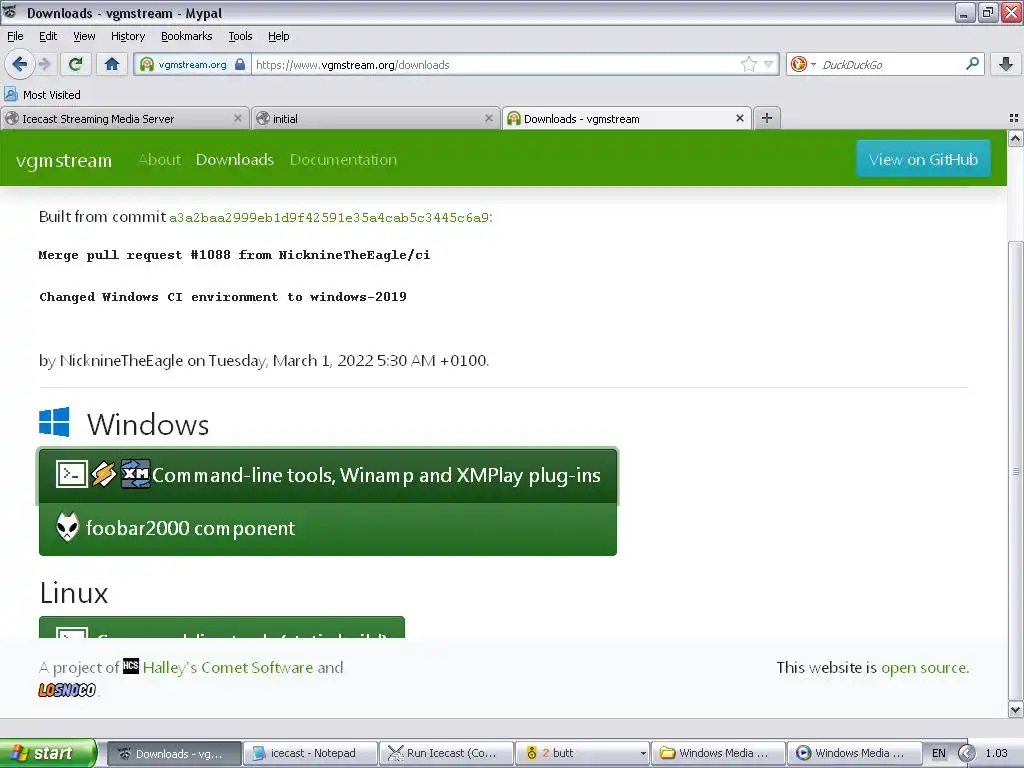
Task: Open the search engine selector dropdown
Action: [803, 64]
